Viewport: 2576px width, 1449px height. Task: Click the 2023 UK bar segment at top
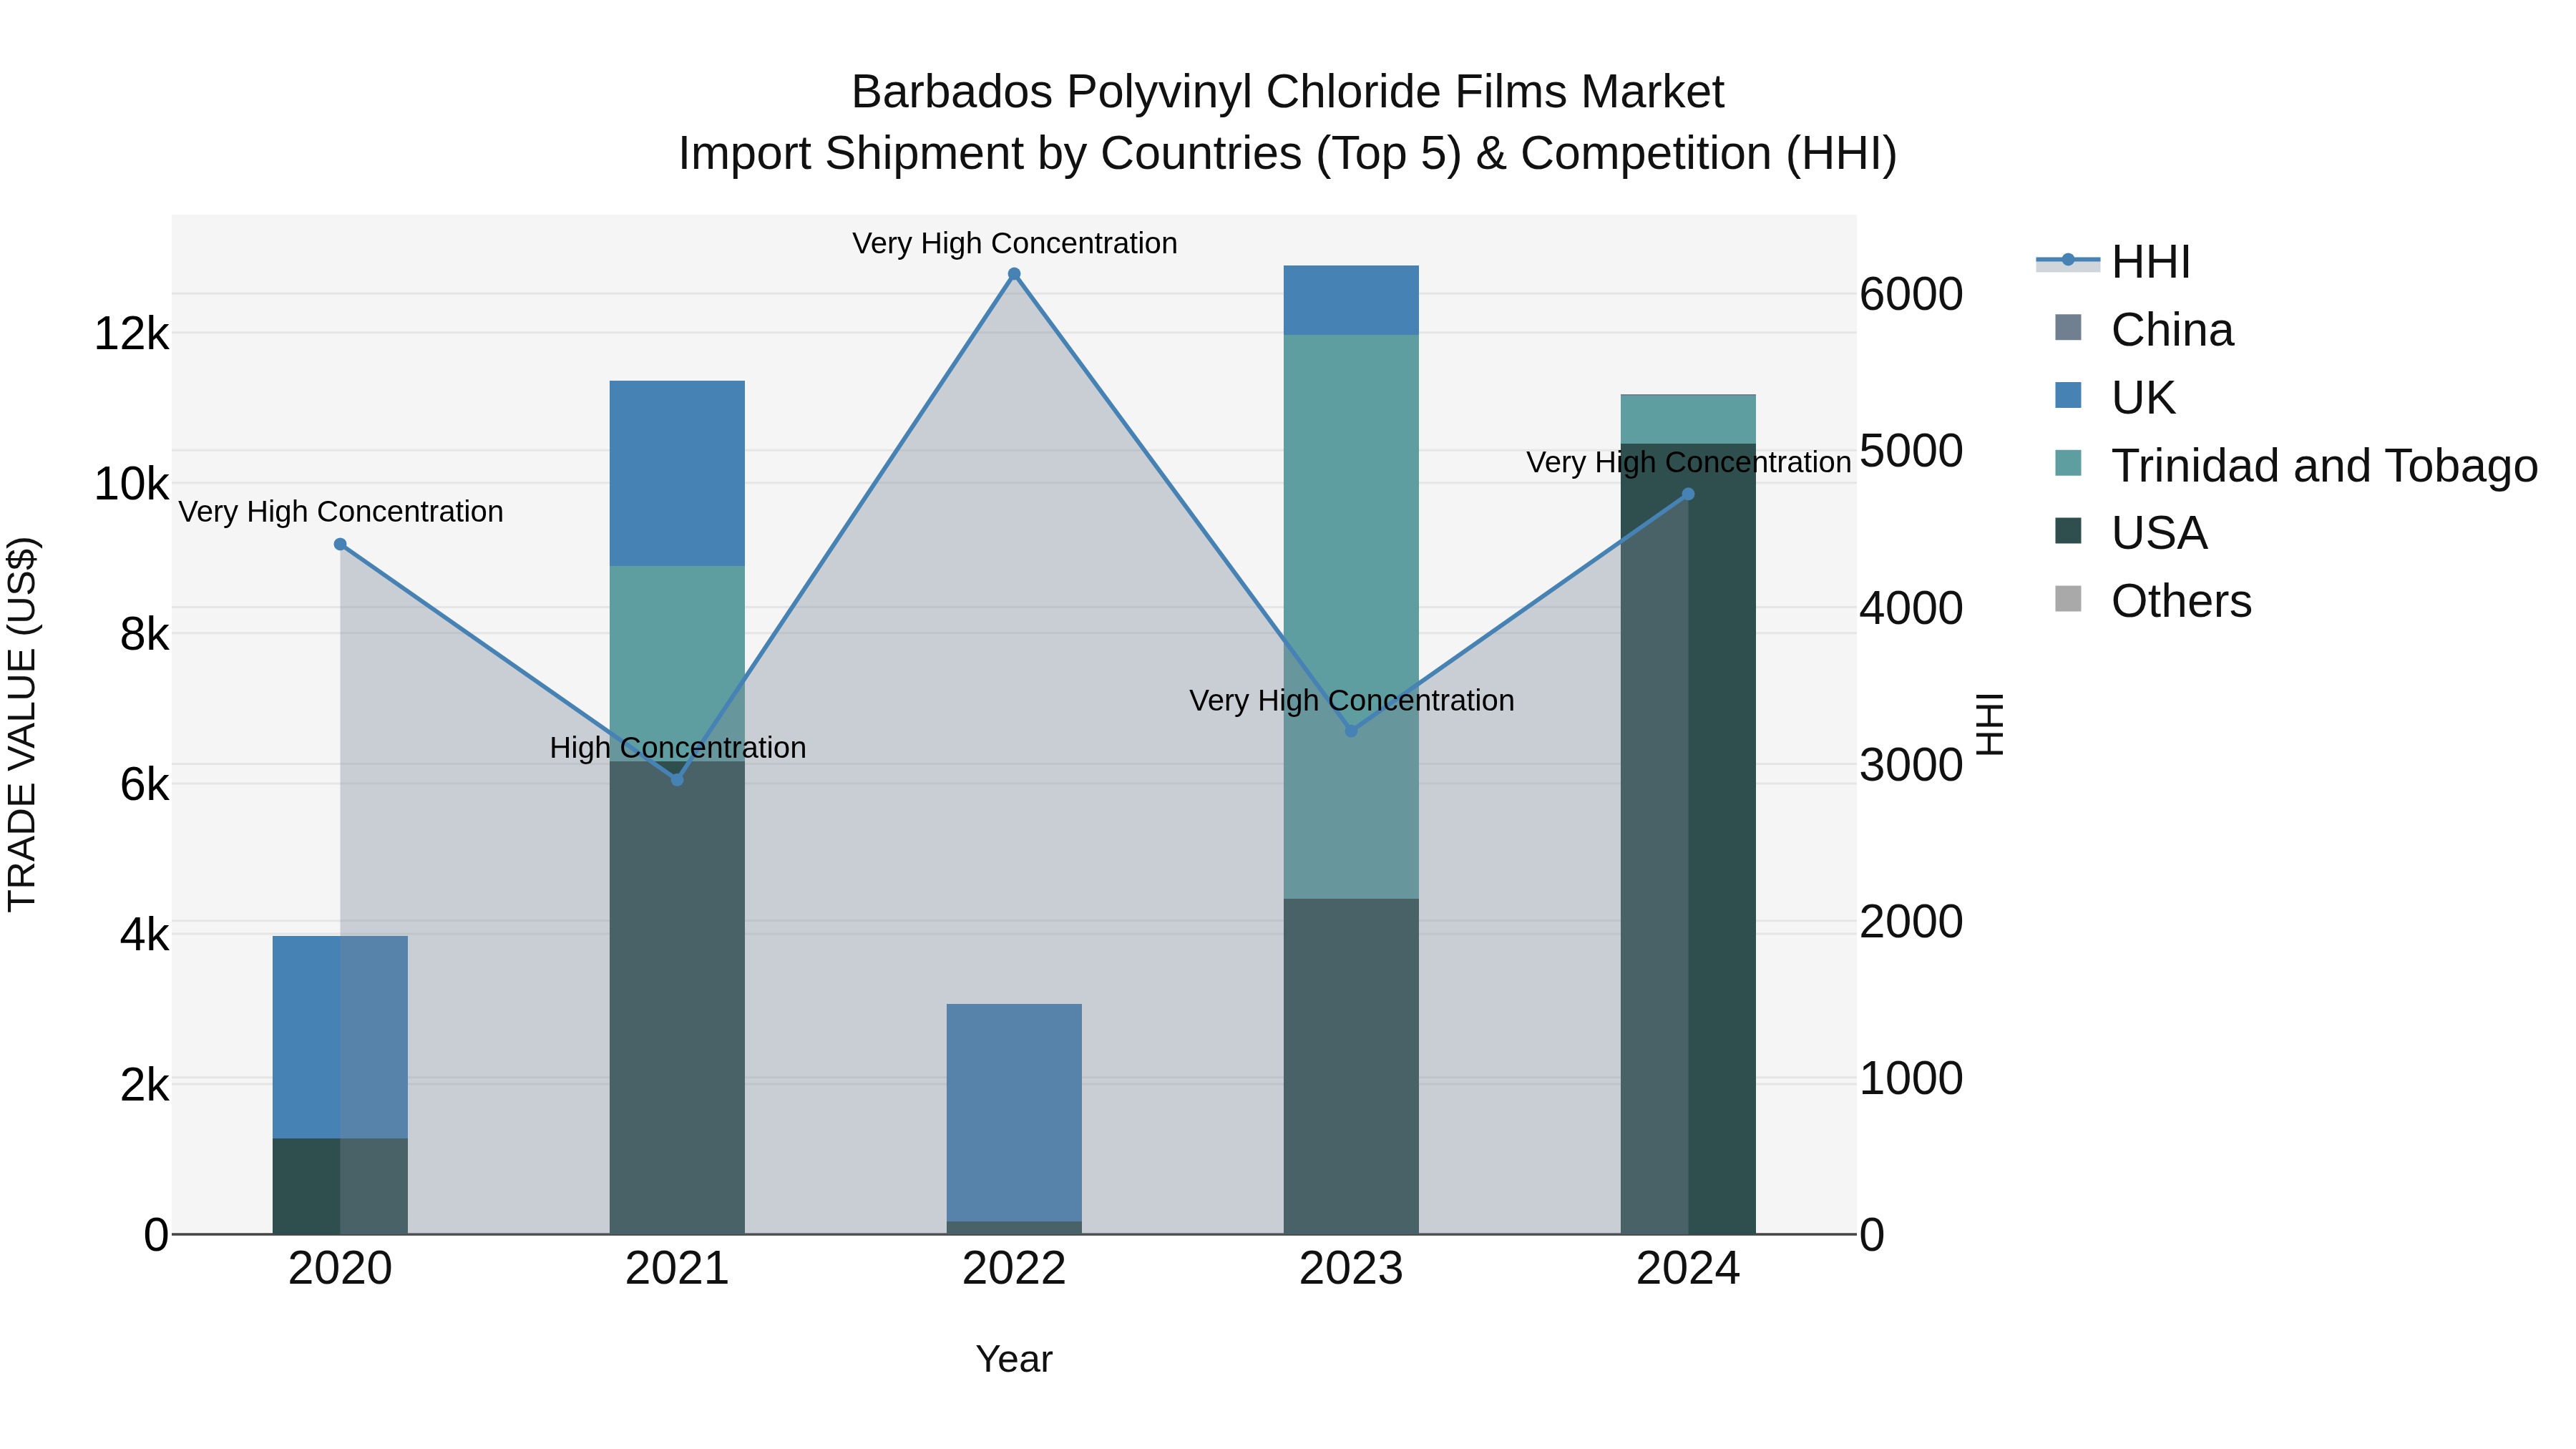coord(1351,300)
